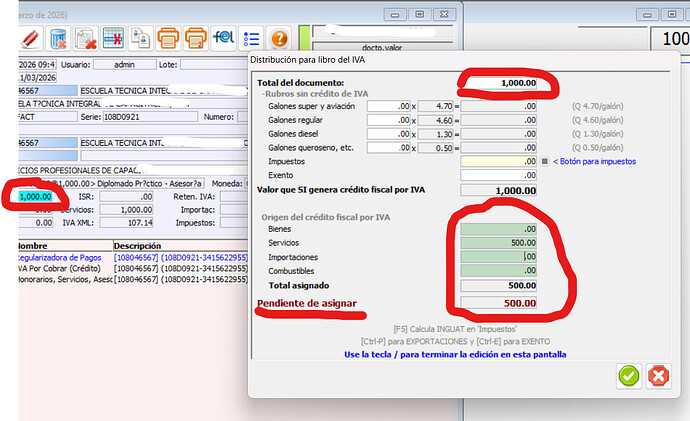Click the first orange printer icon
690x421 pixels.
pyautogui.click(x=169, y=39)
